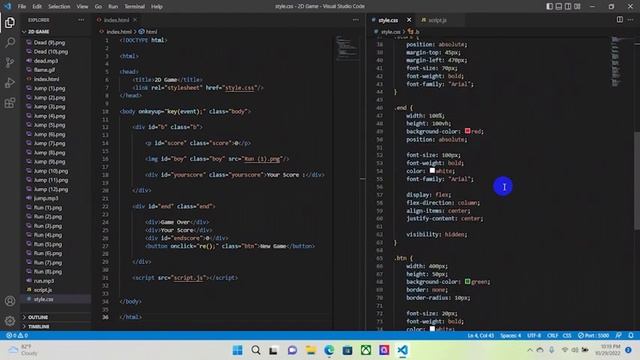This screenshot has height=360, width=640.
Task: Click the style.css editor minimap
Action: pos(616,61)
